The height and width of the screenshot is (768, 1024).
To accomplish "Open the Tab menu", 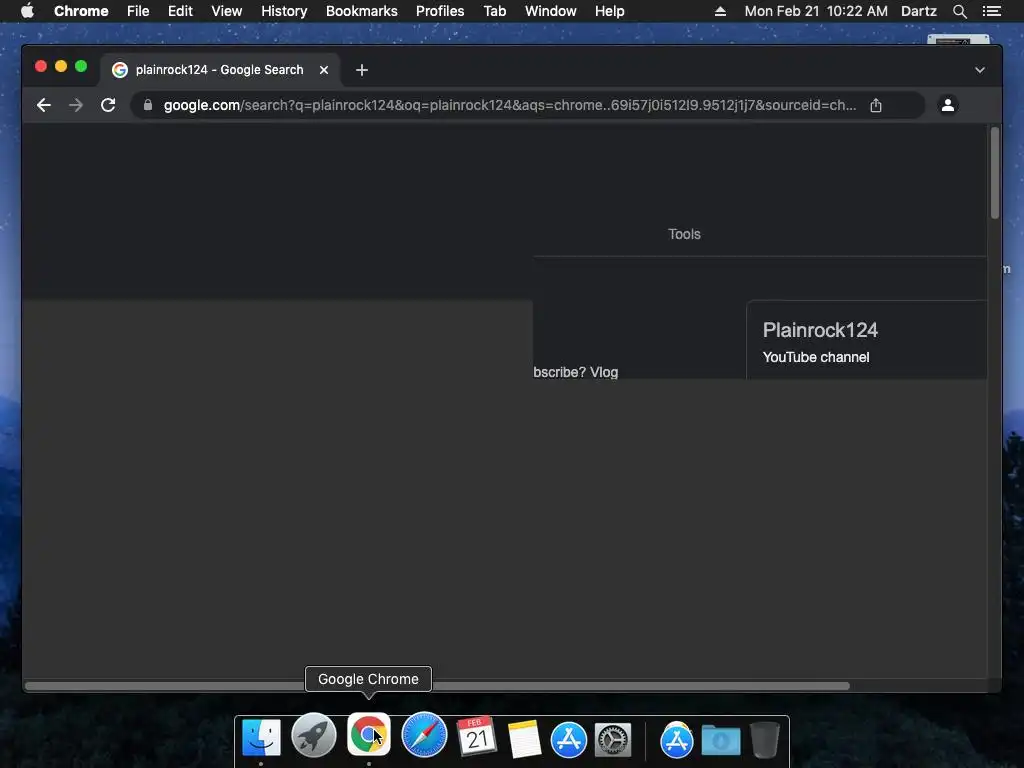I will (x=494, y=11).
